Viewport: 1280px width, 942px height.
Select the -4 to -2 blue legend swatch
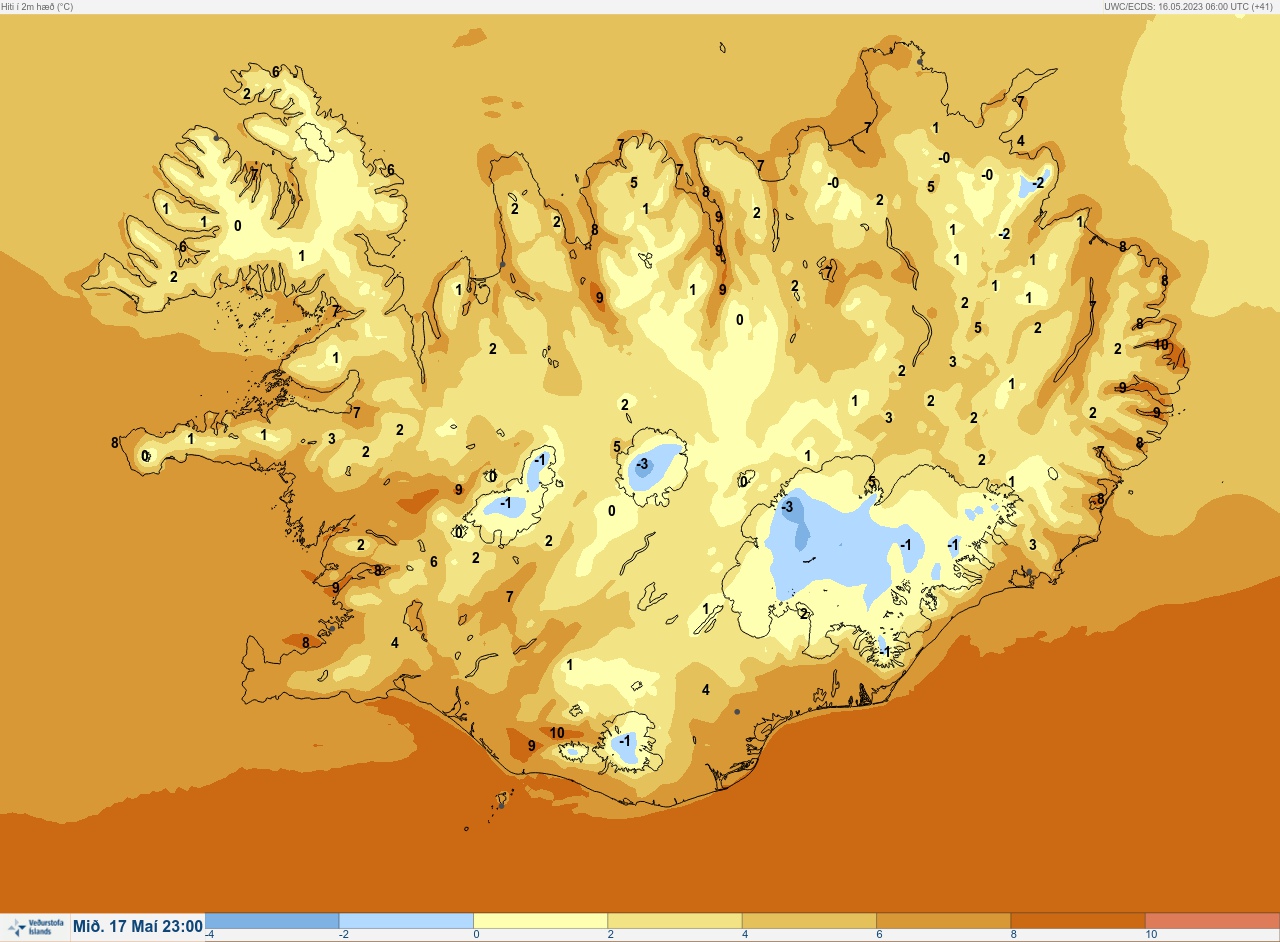[272, 921]
